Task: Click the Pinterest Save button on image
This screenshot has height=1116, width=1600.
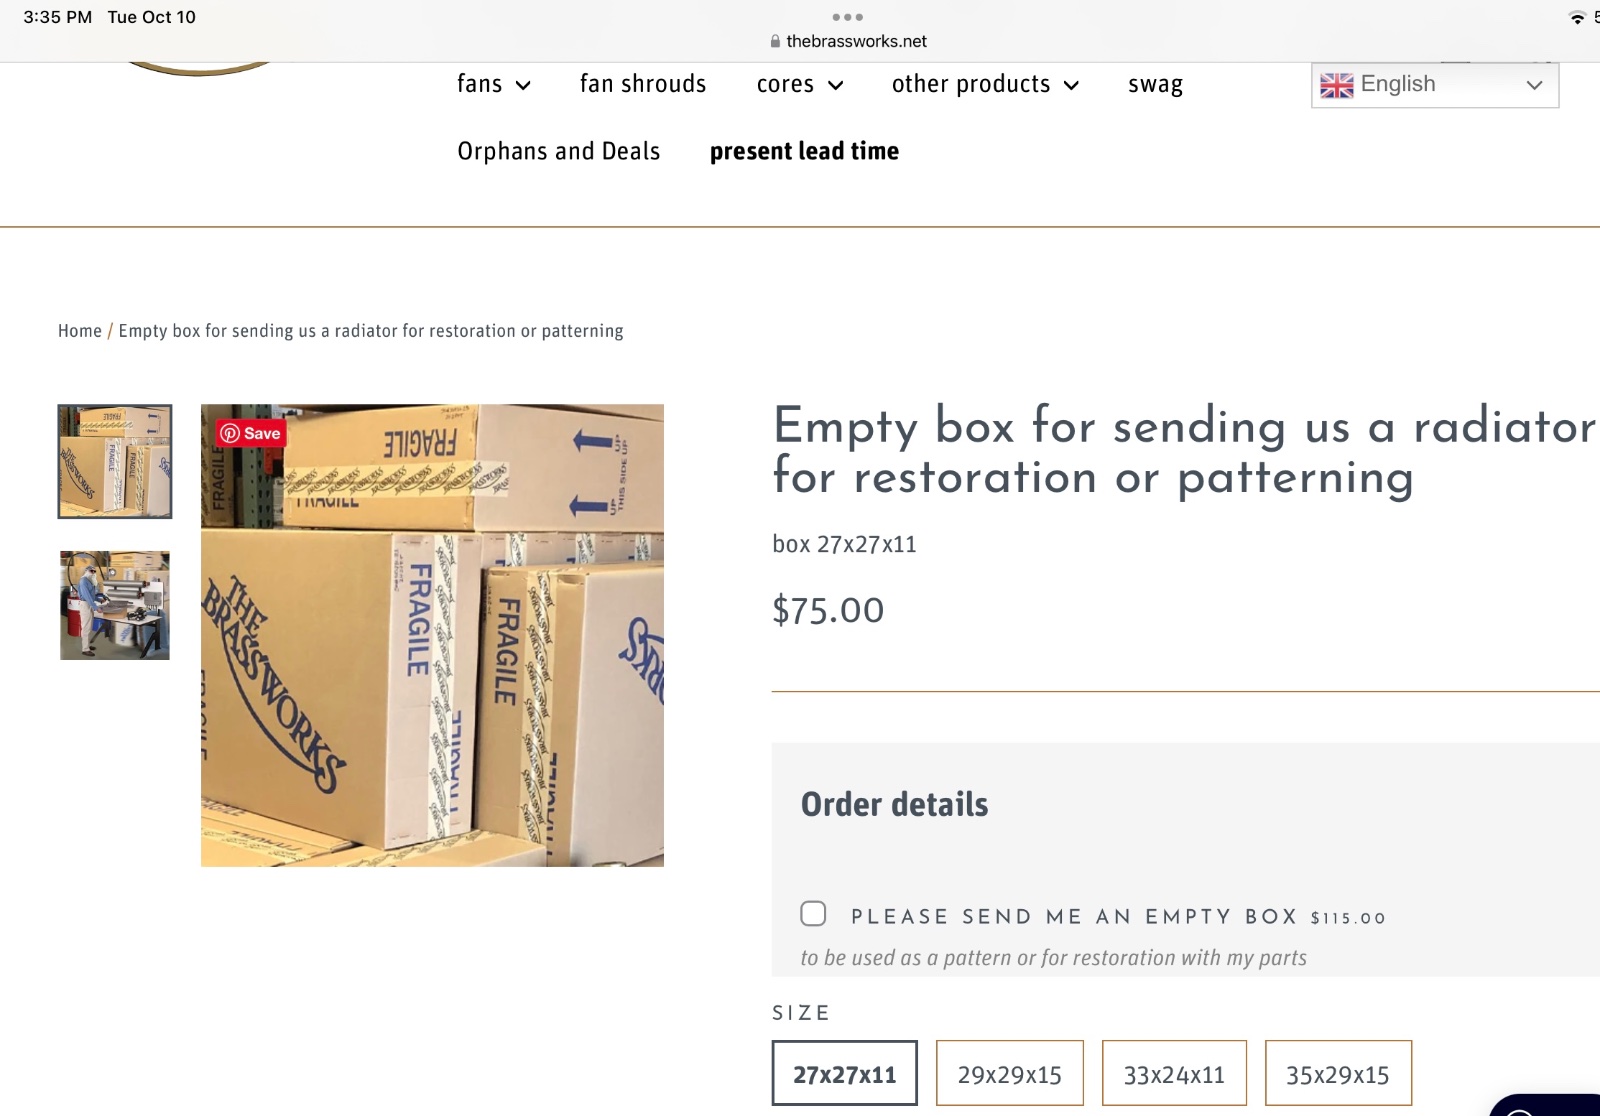Action: [251, 433]
